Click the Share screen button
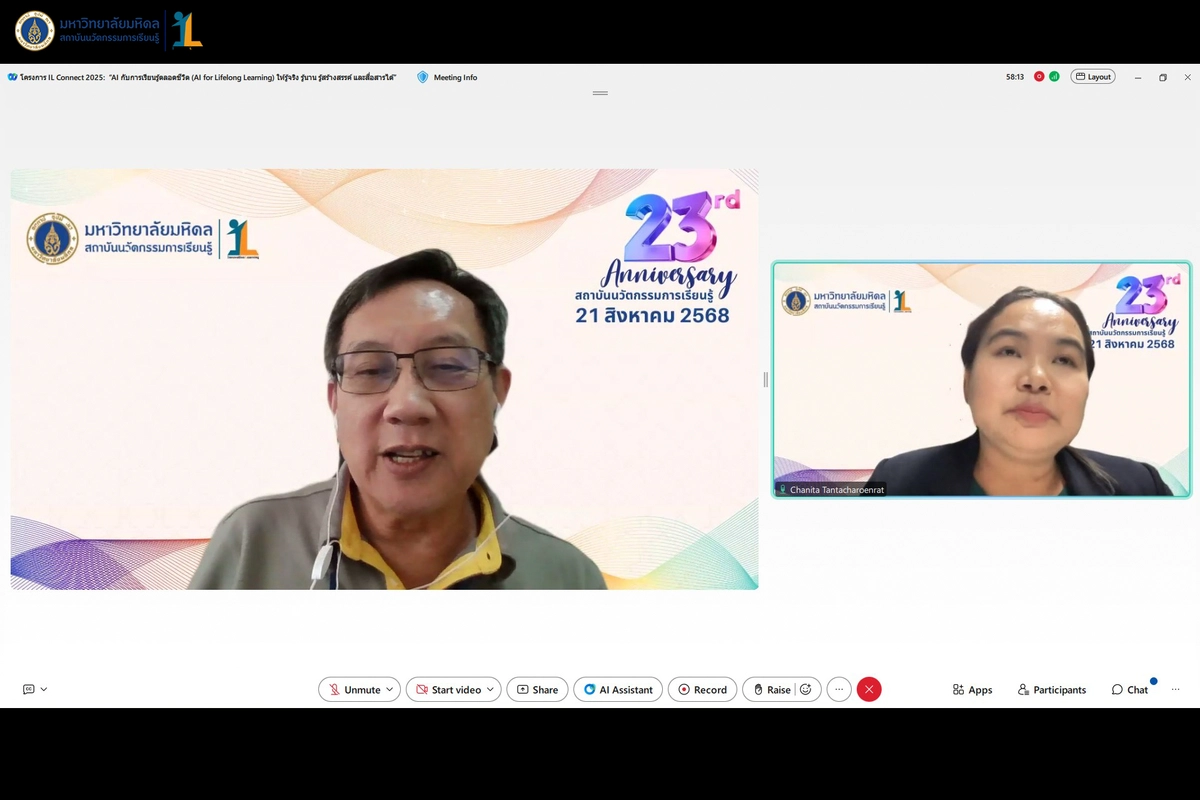The width and height of the screenshot is (1200, 800). (537, 690)
